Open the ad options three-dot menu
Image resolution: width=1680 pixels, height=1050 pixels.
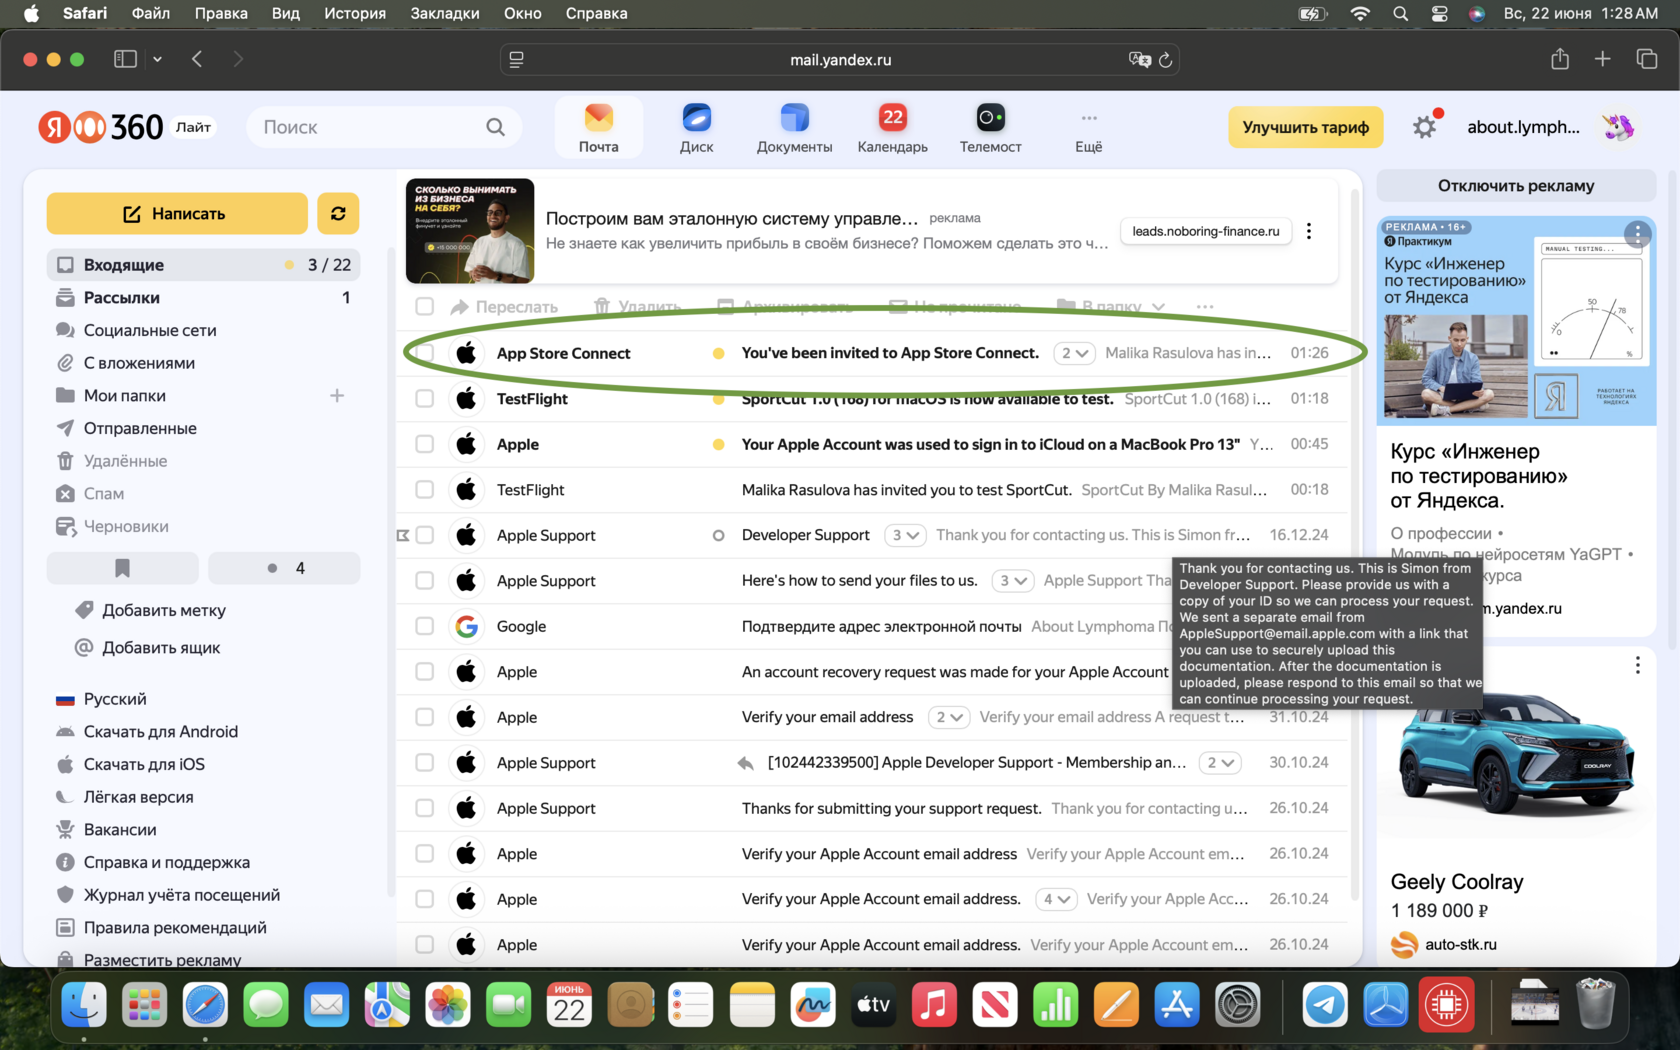(x=1308, y=231)
